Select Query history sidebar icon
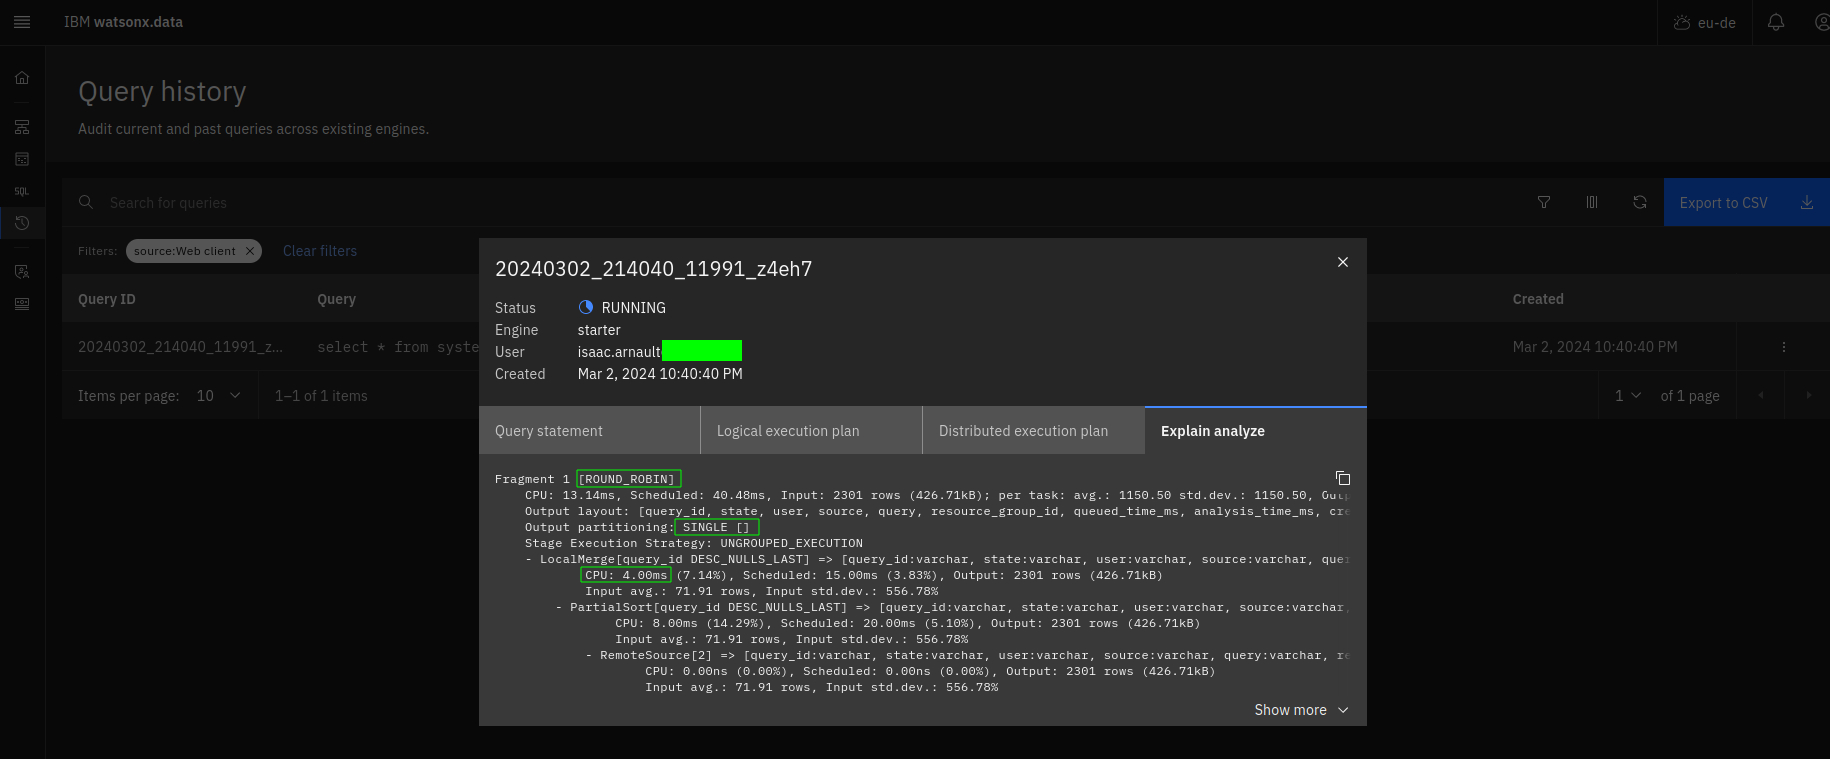The height and width of the screenshot is (759, 1830). [22, 223]
